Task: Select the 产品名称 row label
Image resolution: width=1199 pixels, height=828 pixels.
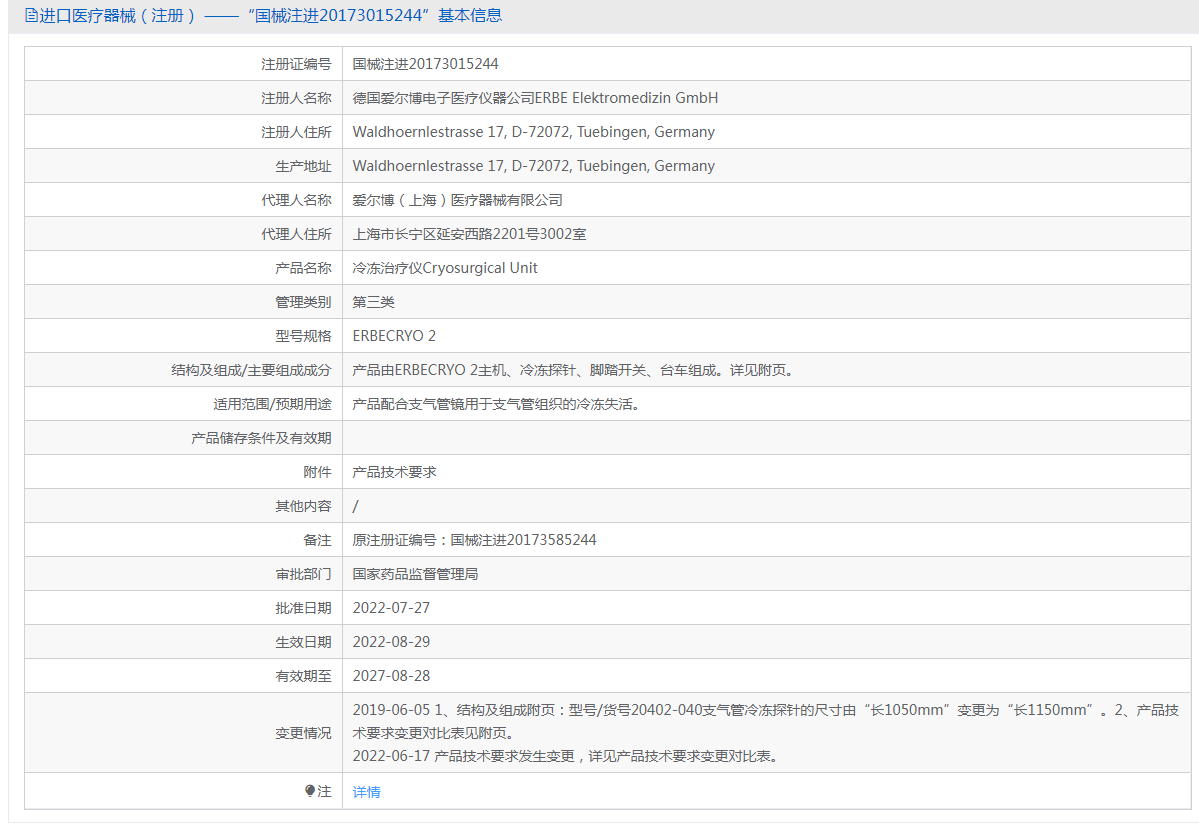Action: [x=304, y=268]
